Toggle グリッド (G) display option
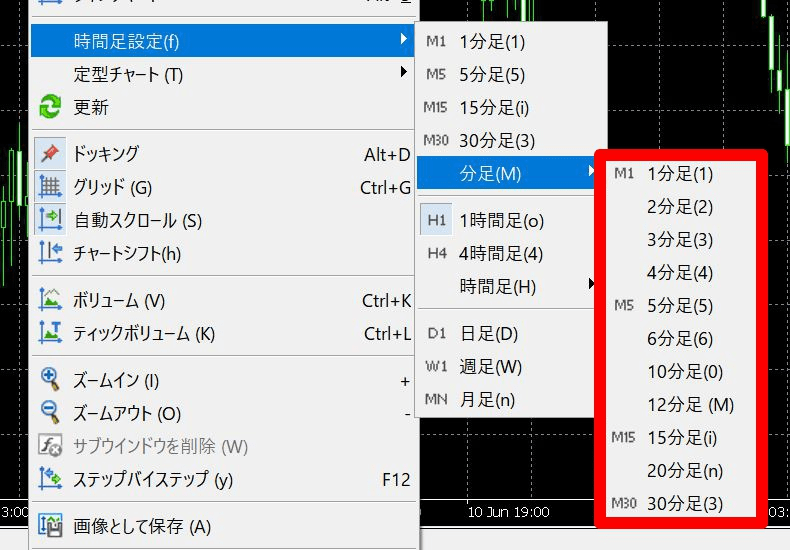Image resolution: width=790 pixels, height=550 pixels. (x=112, y=187)
